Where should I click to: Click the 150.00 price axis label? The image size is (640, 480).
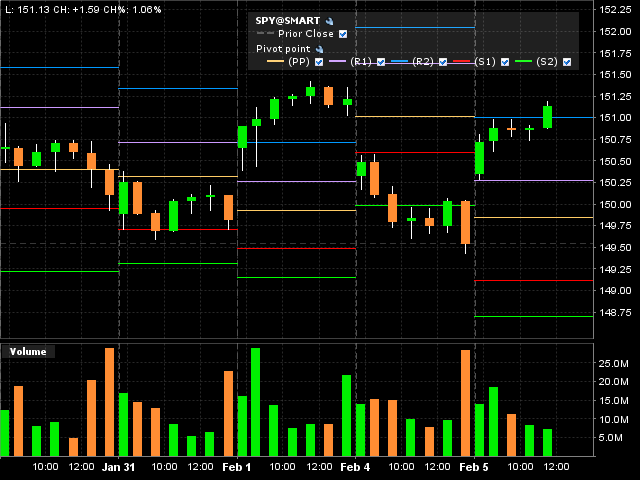pos(616,204)
